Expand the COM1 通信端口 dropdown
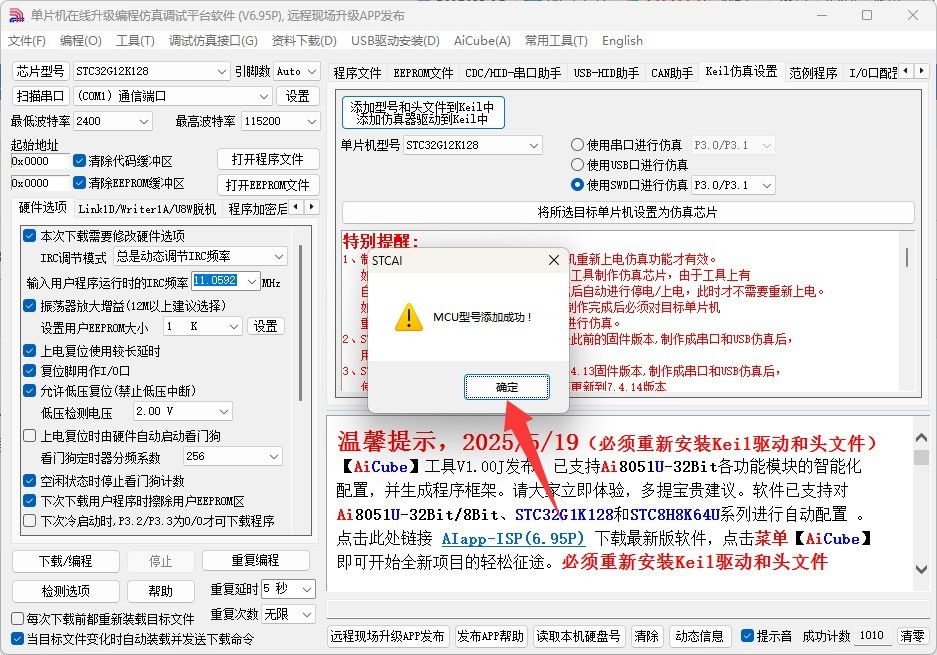Image resolution: width=937 pixels, height=655 pixels. point(264,96)
